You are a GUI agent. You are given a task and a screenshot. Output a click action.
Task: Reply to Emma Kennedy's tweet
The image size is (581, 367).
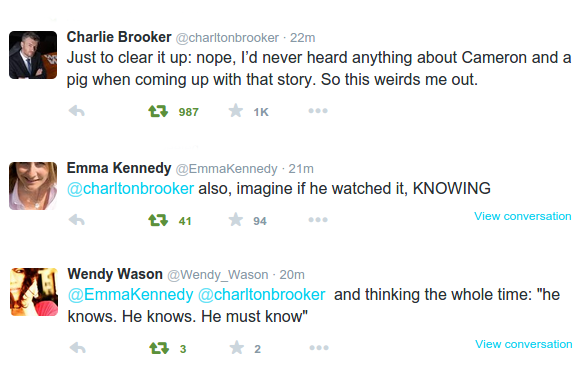tap(77, 220)
